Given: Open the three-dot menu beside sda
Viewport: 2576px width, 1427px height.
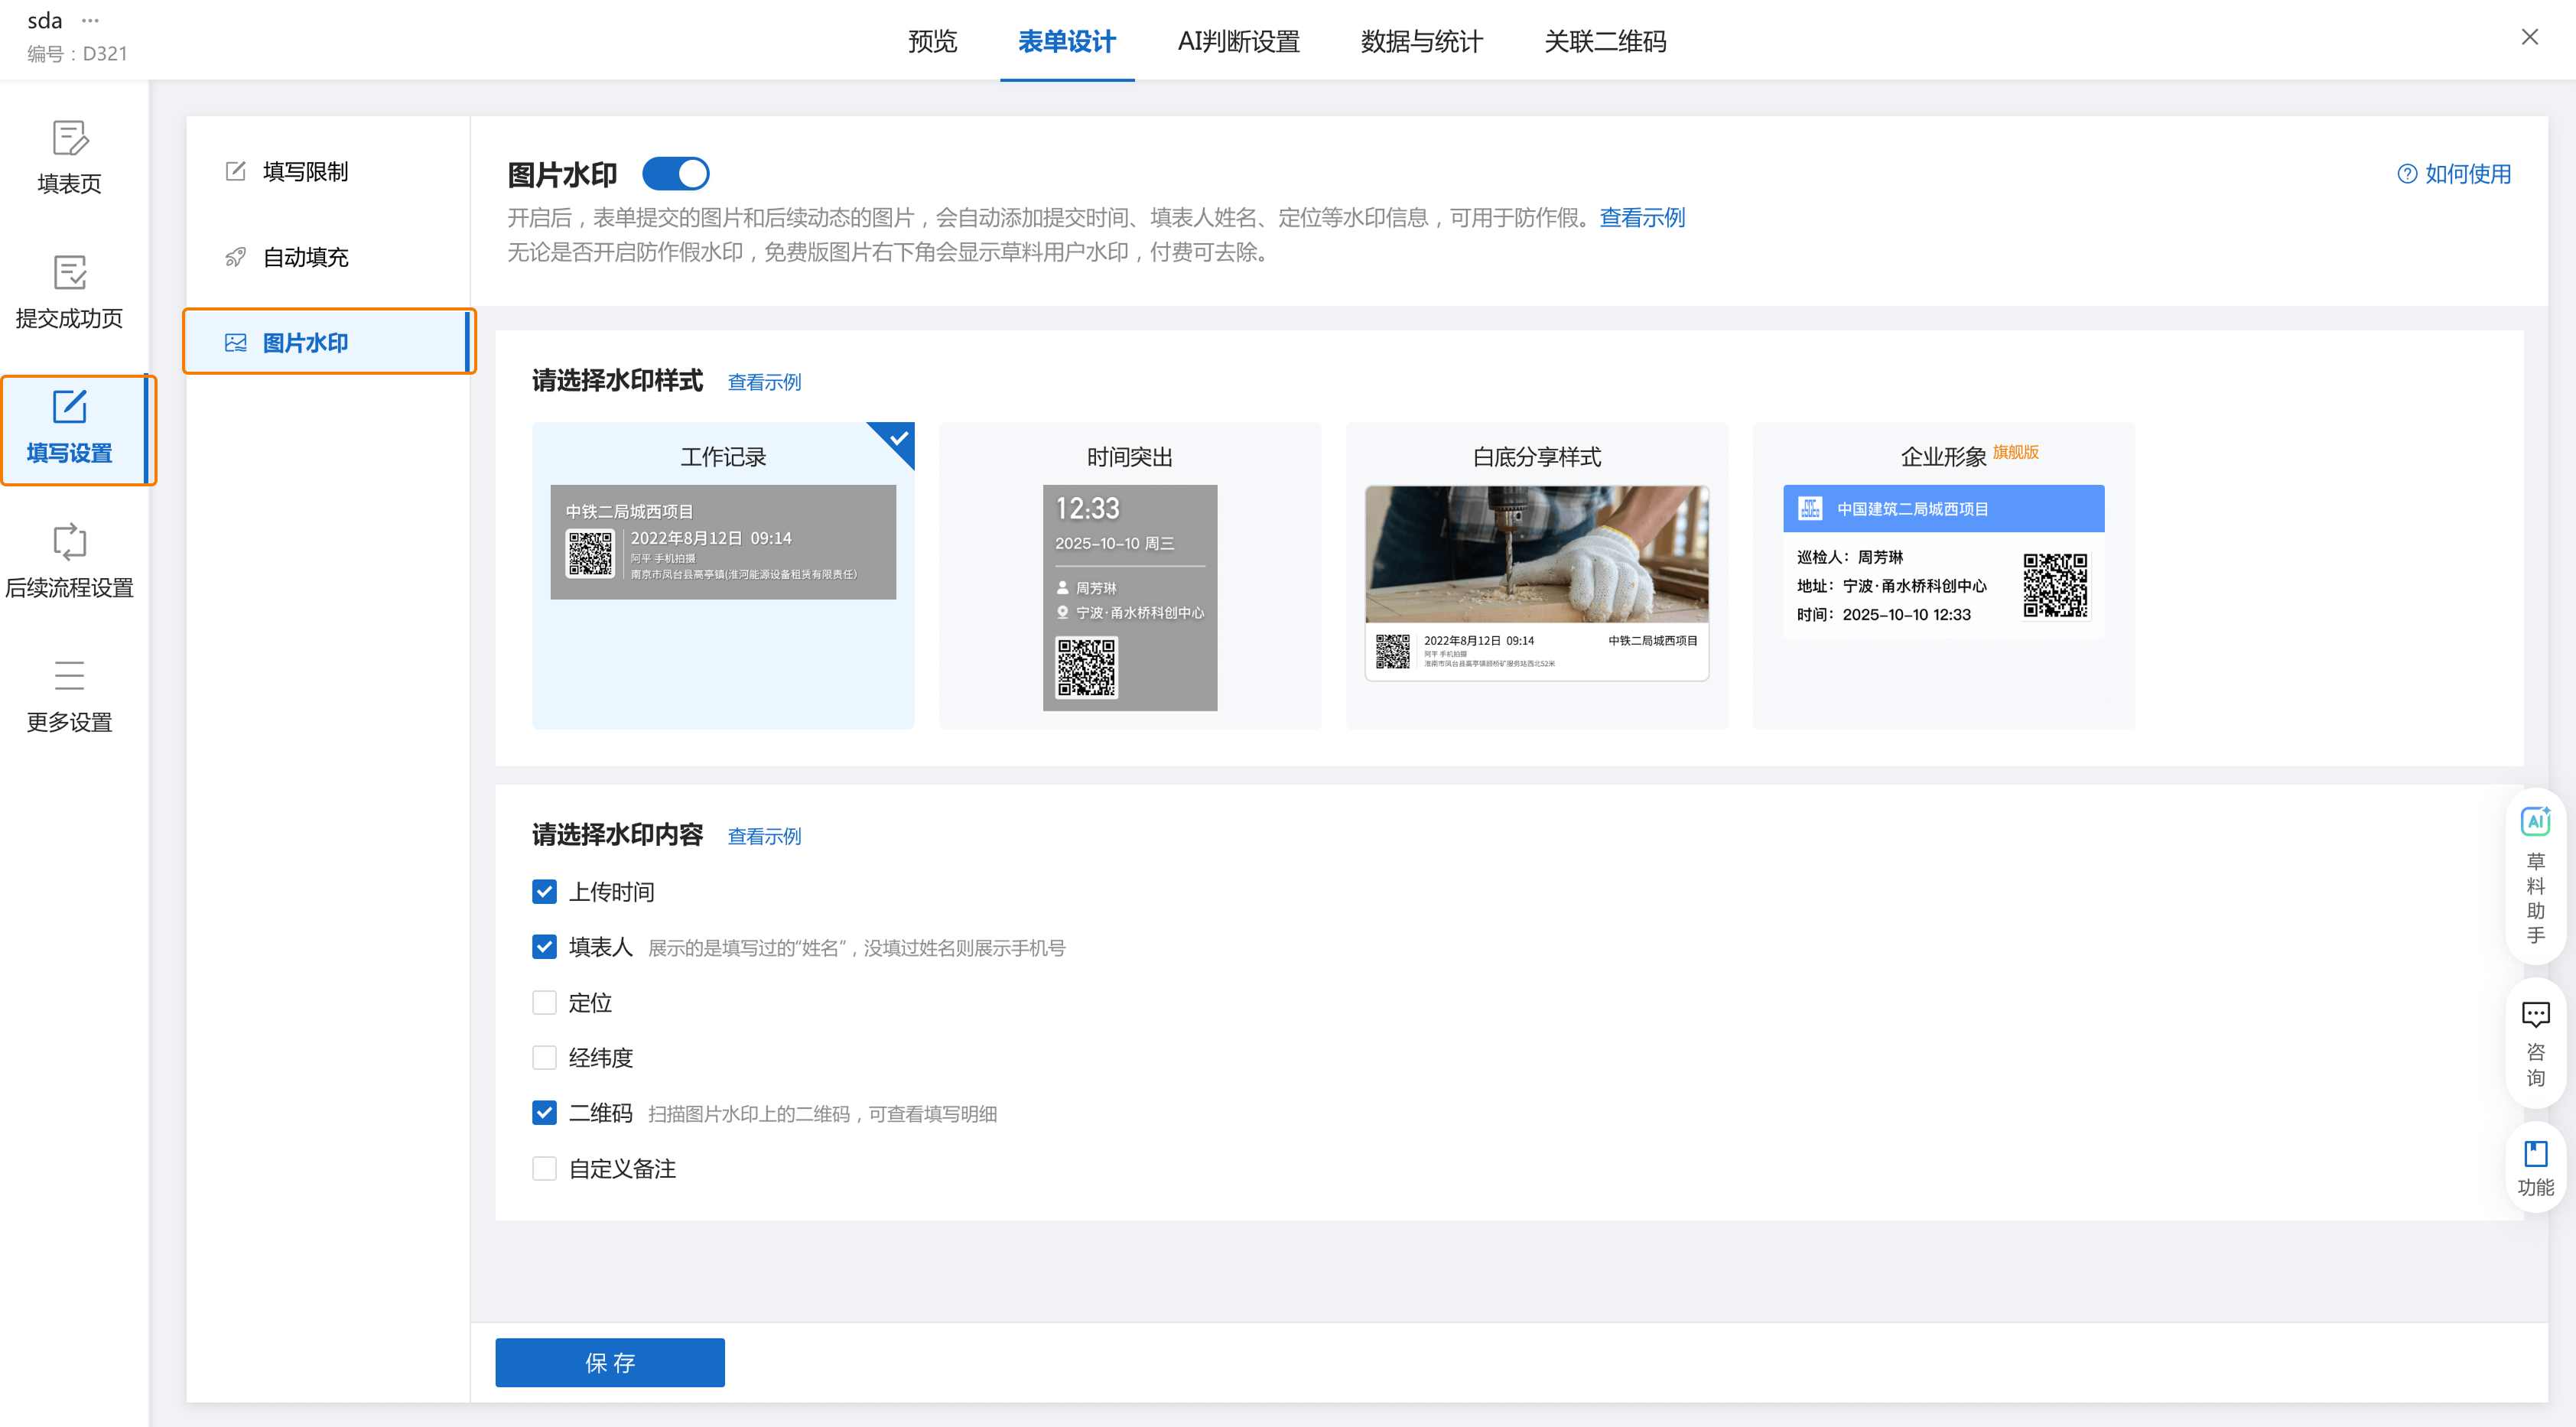Looking at the screenshot, I should (90, 20).
